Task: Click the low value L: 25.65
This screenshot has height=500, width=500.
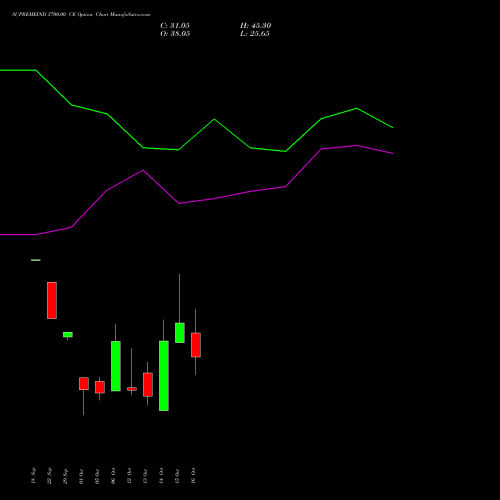Action: point(255,34)
